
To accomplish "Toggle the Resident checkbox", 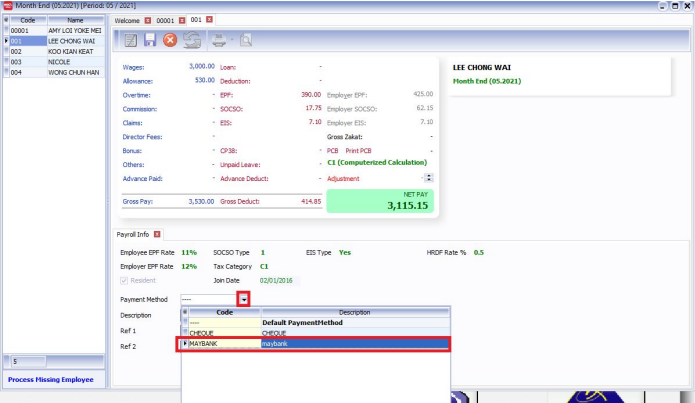I will point(125,281).
